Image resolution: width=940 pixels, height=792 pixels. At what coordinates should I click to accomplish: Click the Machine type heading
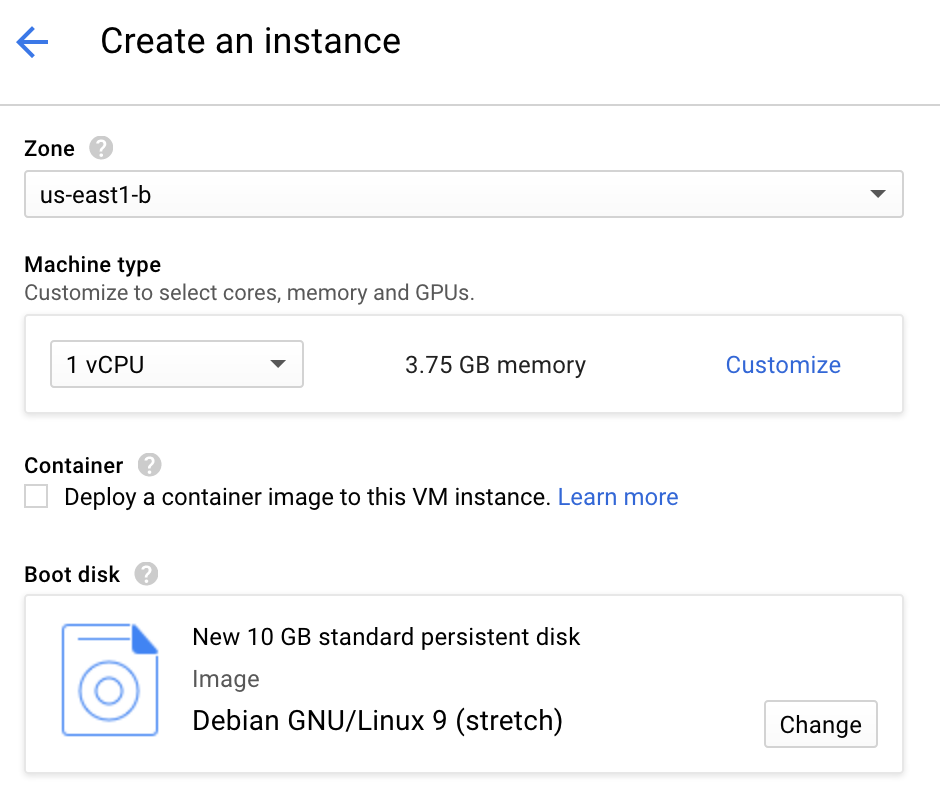pyautogui.click(x=92, y=265)
